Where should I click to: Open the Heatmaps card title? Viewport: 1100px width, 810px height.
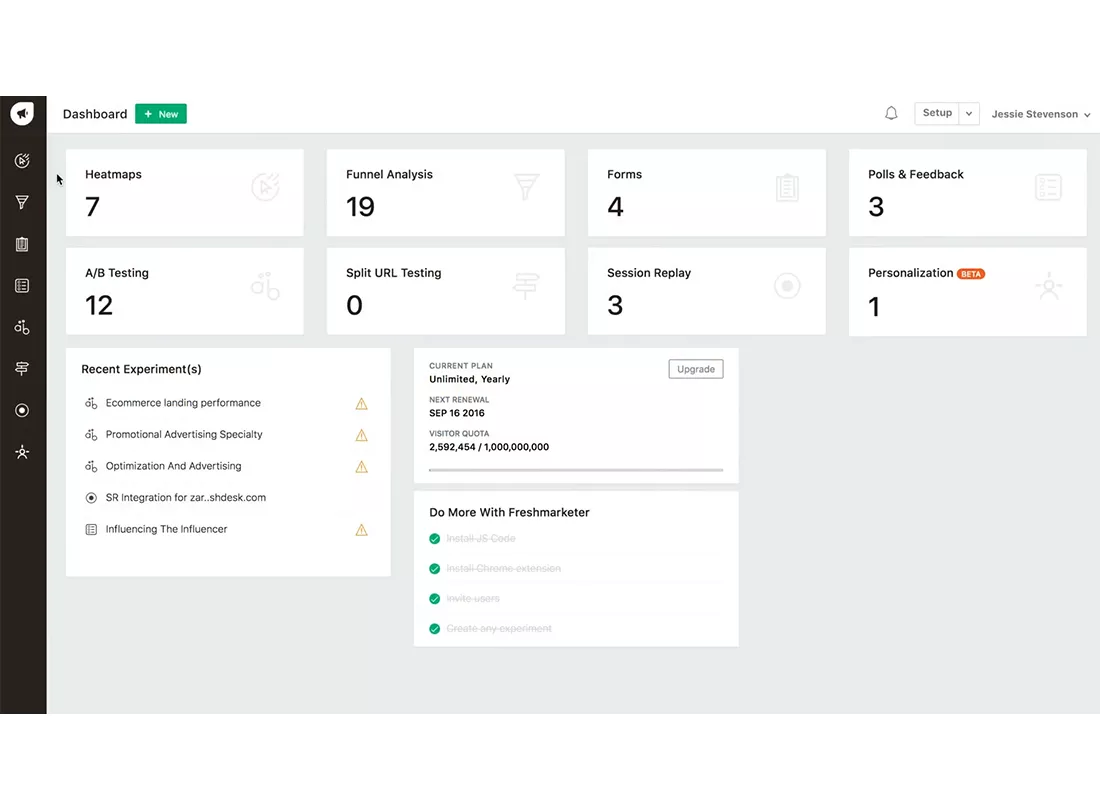(x=113, y=174)
